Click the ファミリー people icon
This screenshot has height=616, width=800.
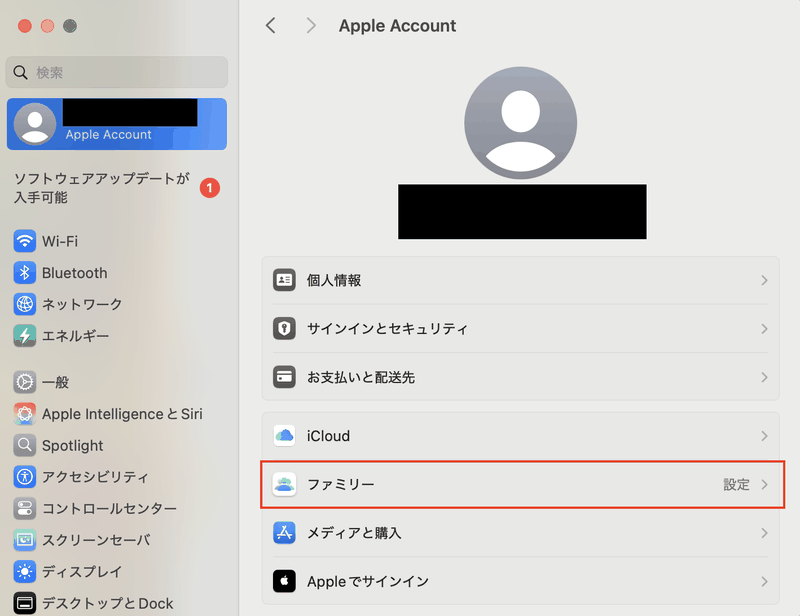tap(284, 484)
